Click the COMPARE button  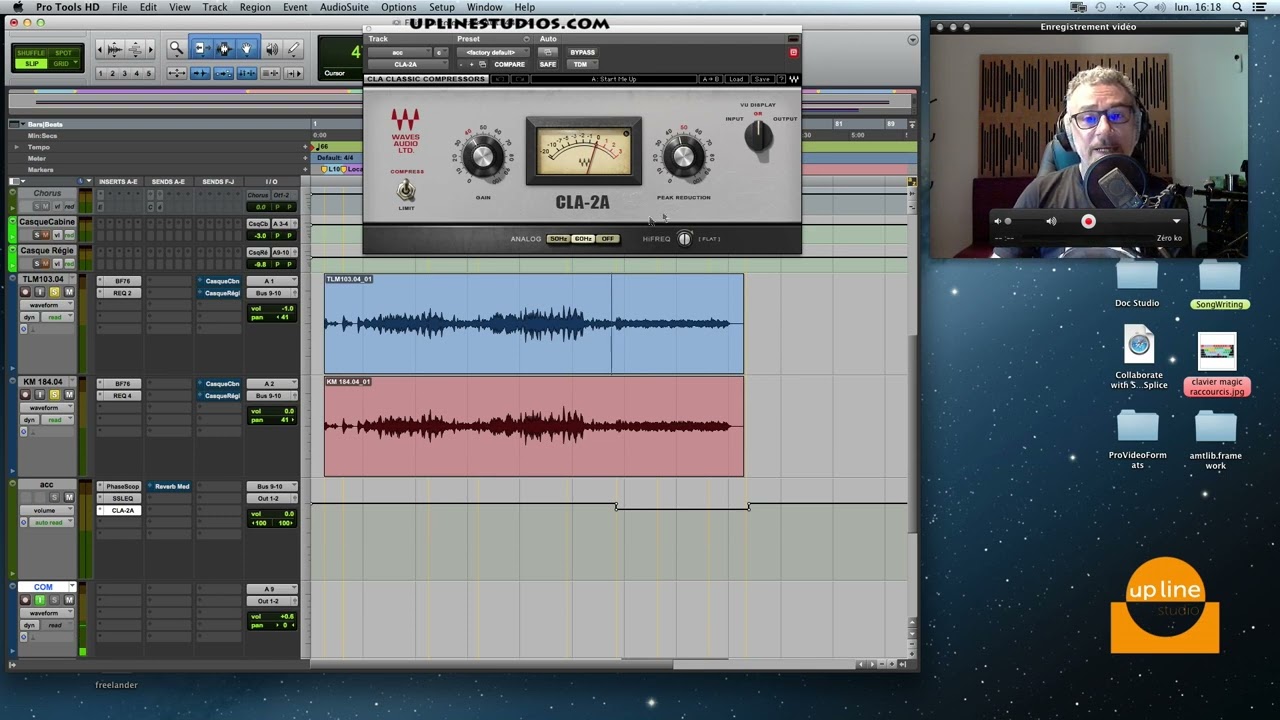(509, 64)
